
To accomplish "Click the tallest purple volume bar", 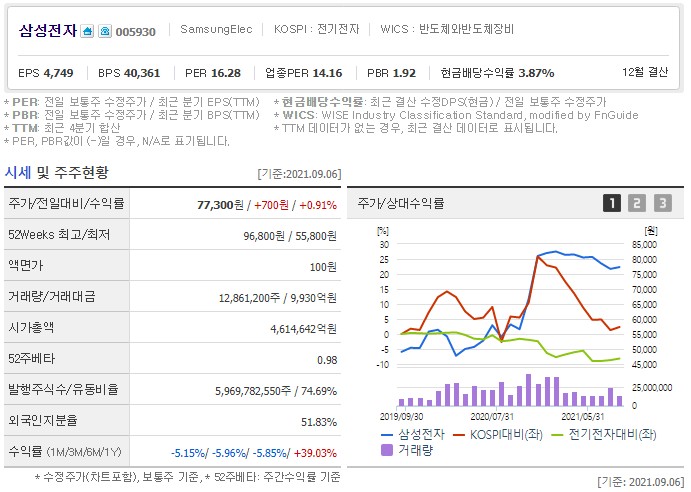I will [x=528, y=390].
